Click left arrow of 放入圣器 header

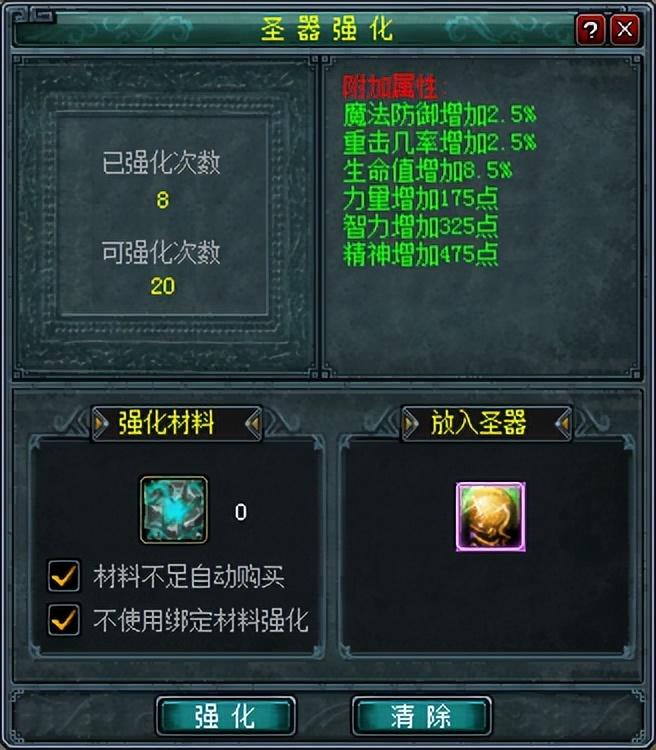click(410, 423)
